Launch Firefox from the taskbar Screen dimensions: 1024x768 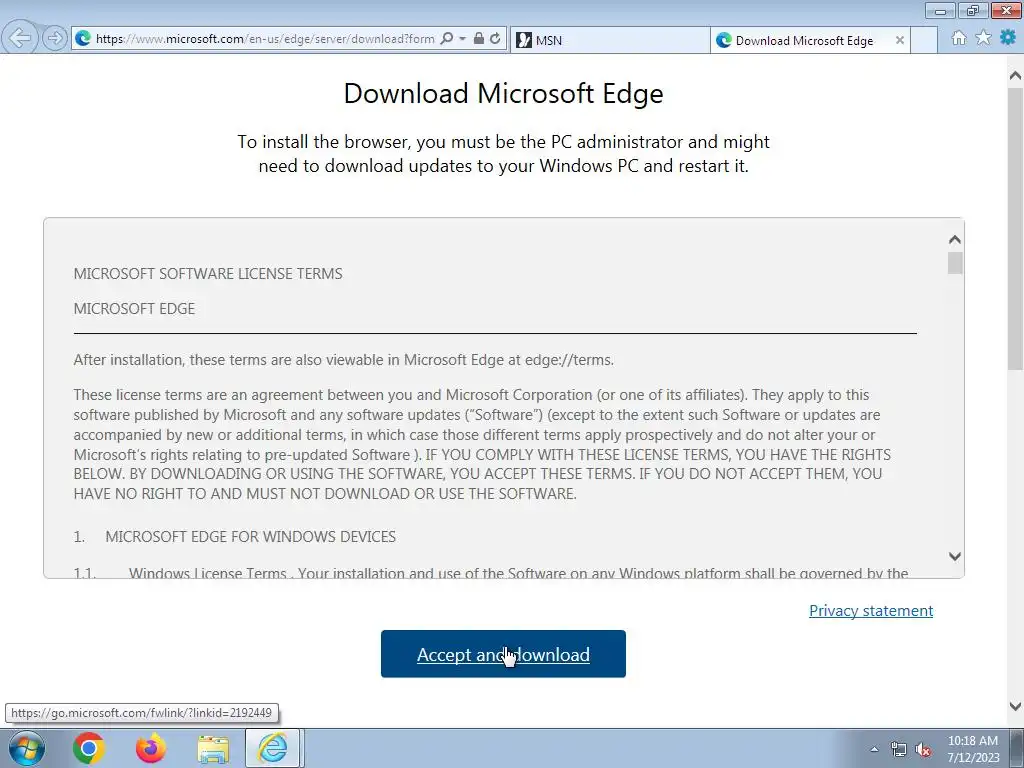(x=151, y=748)
